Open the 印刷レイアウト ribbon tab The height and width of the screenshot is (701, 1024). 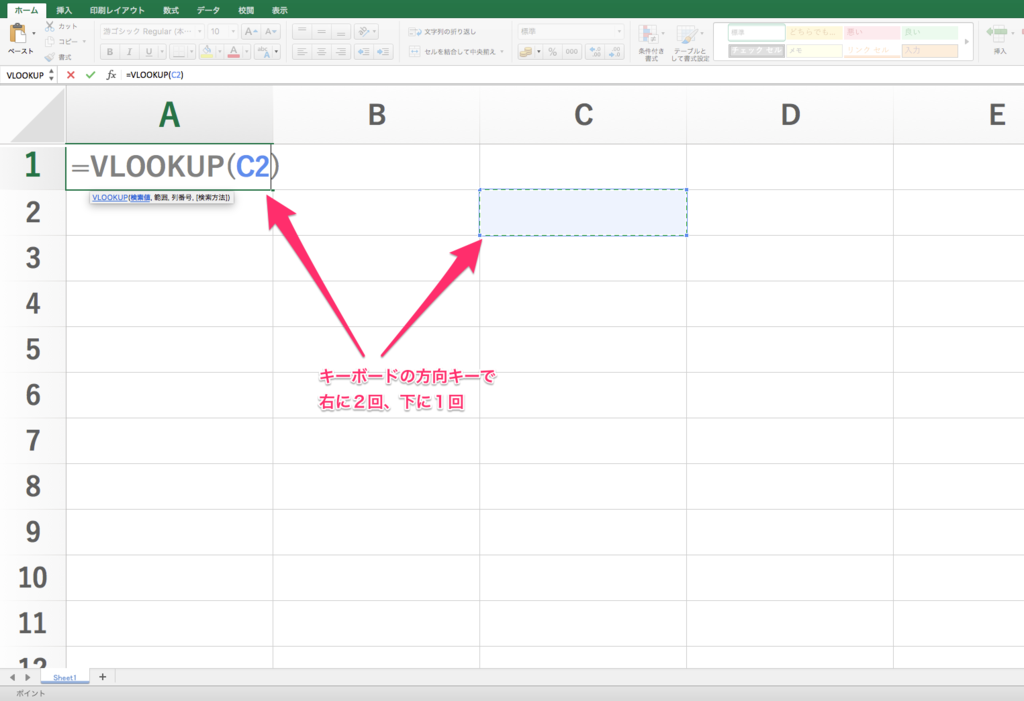pos(117,10)
